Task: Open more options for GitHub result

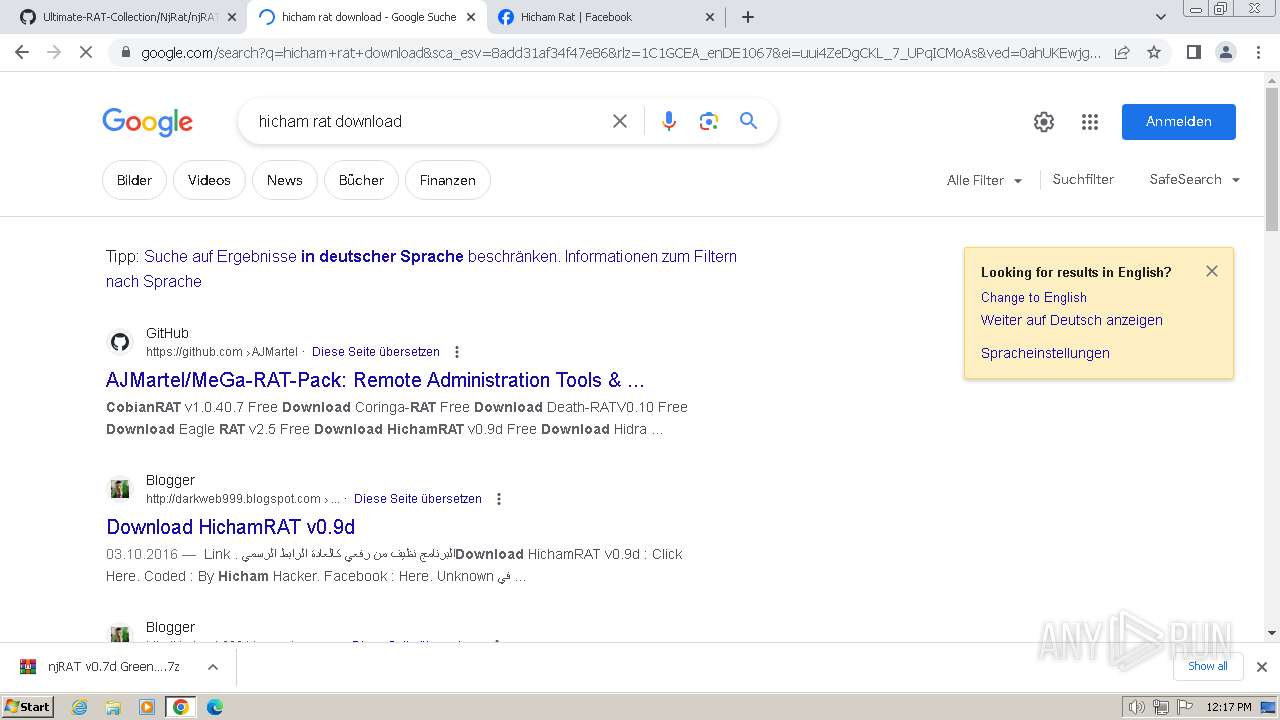Action: [x=457, y=352]
